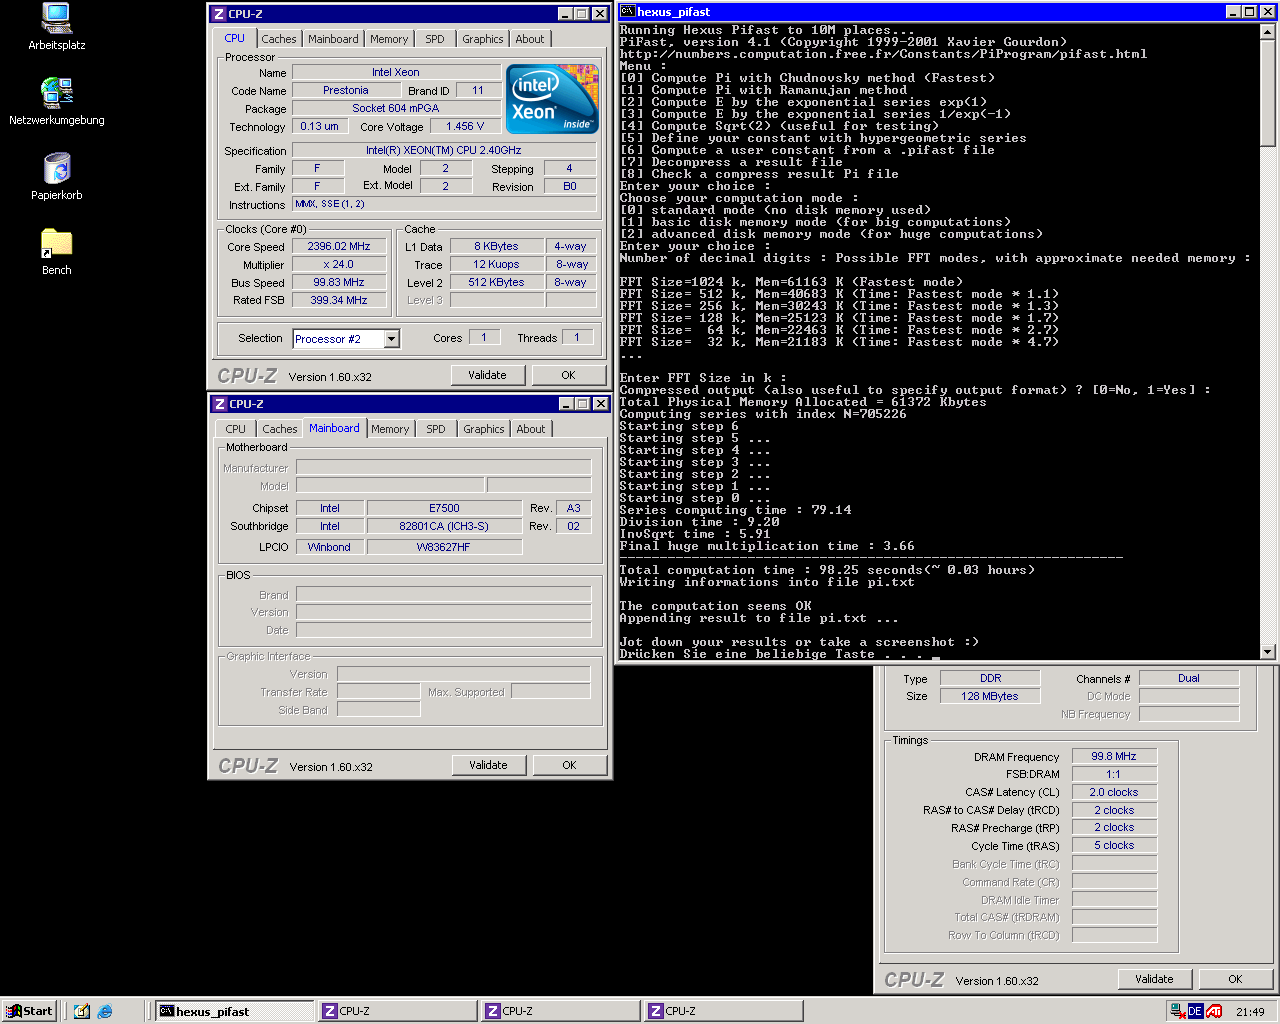Click the Intel Xeon inside logo
1280x1024 pixels.
coord(552,98)
